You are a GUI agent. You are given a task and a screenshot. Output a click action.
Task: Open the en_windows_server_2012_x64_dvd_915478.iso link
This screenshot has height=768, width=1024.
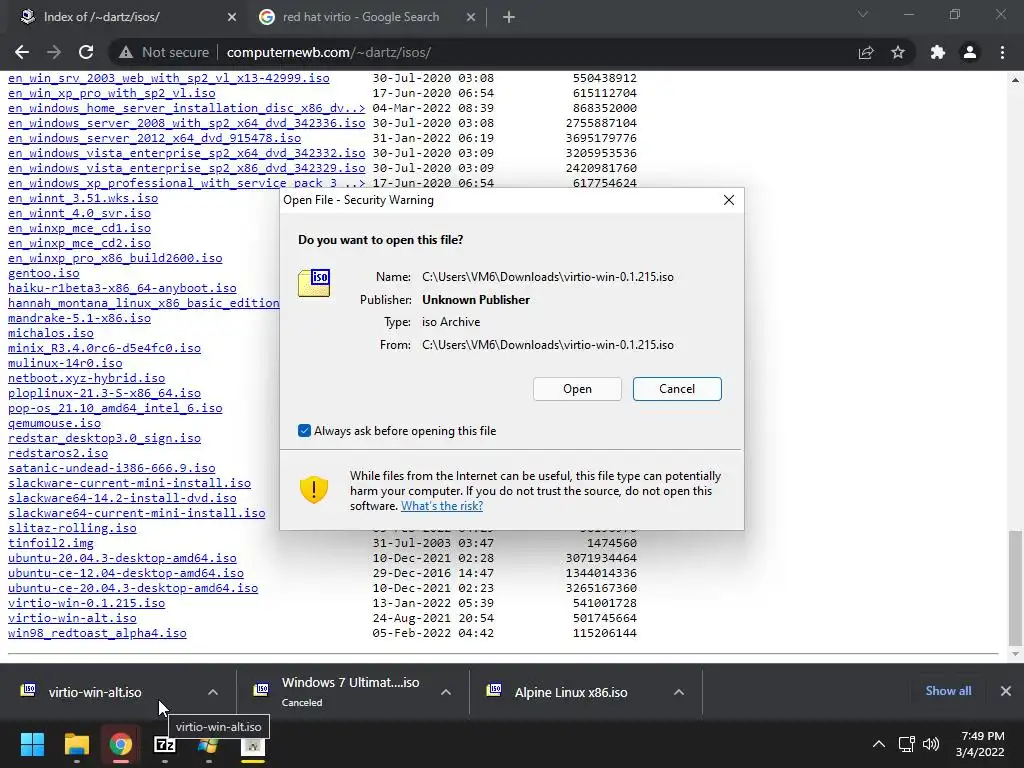[x=154, y=138]
